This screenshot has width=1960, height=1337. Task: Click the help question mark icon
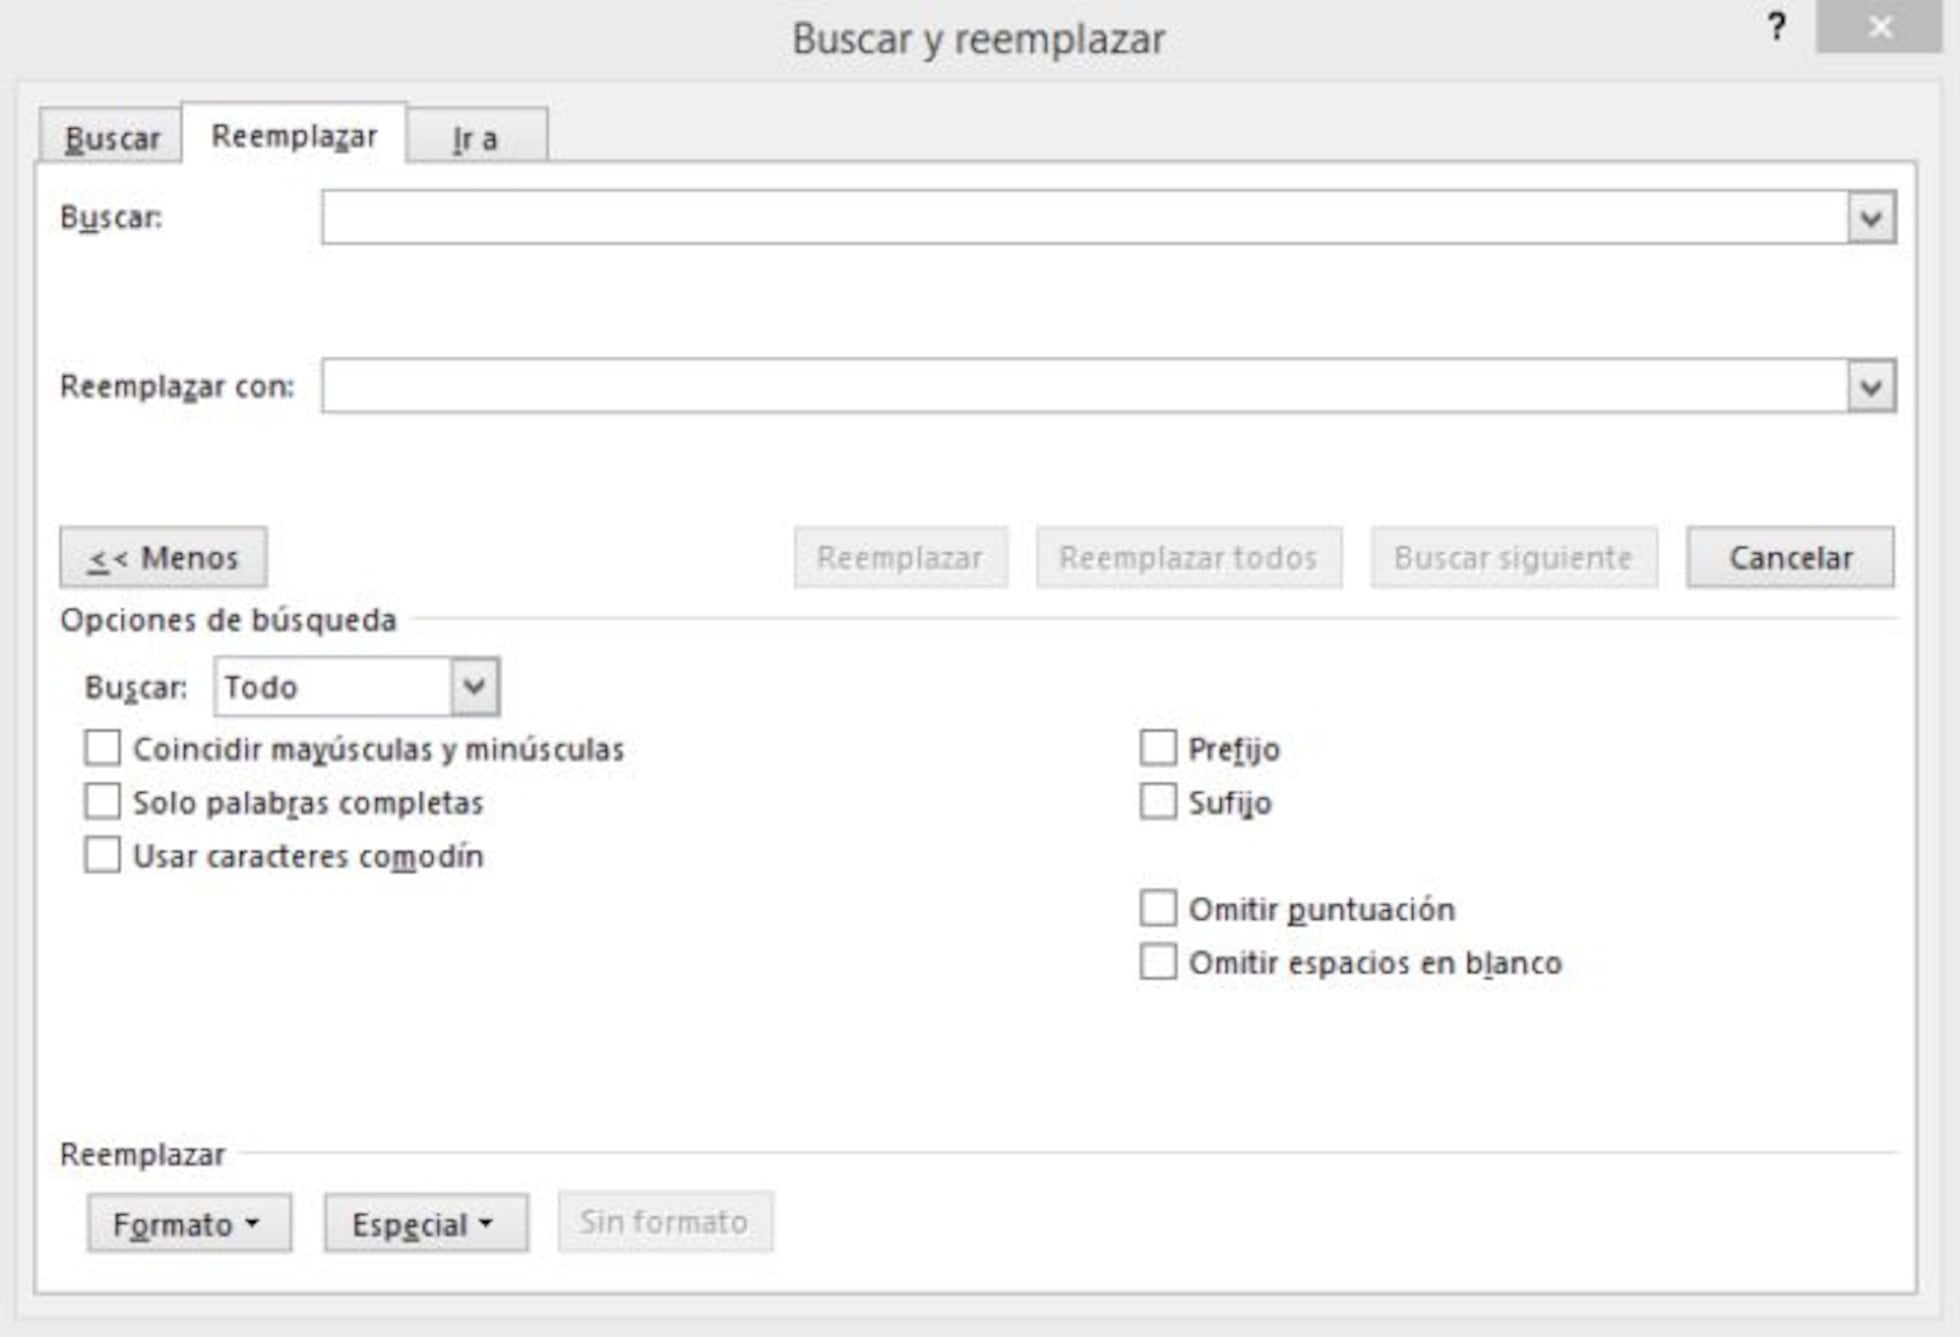click(x=1776, y=27)
